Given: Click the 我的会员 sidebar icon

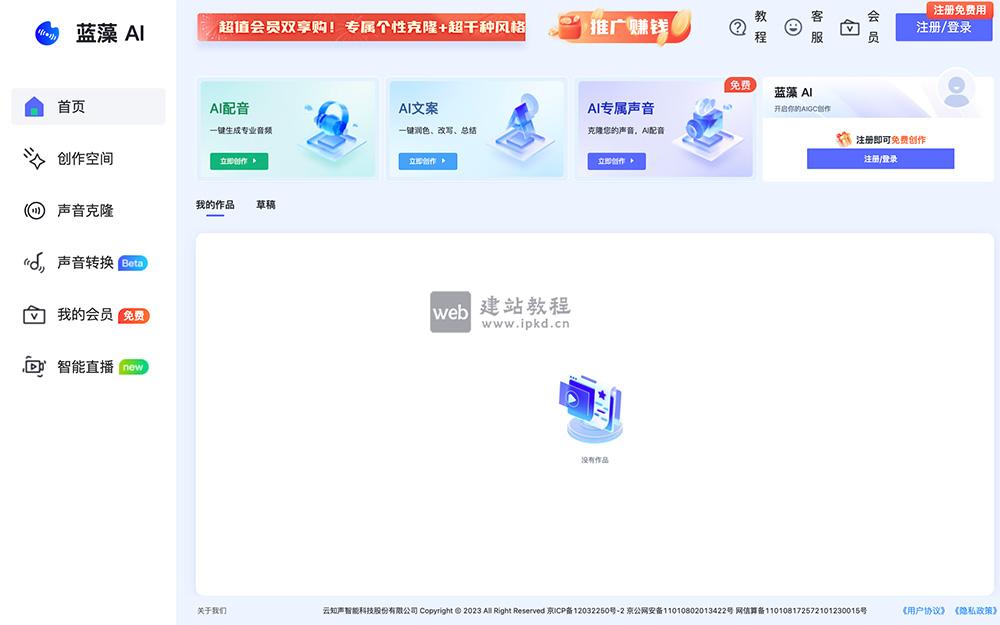Looking at the screenshot, I should [34, 315].
